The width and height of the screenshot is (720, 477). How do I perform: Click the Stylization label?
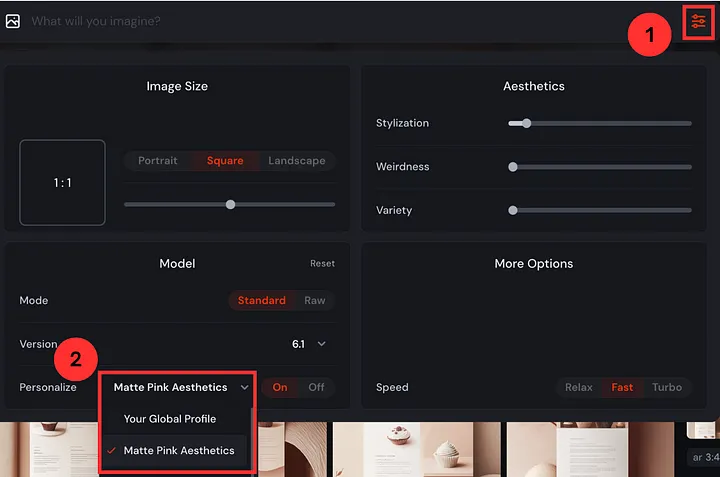[402, 123]
